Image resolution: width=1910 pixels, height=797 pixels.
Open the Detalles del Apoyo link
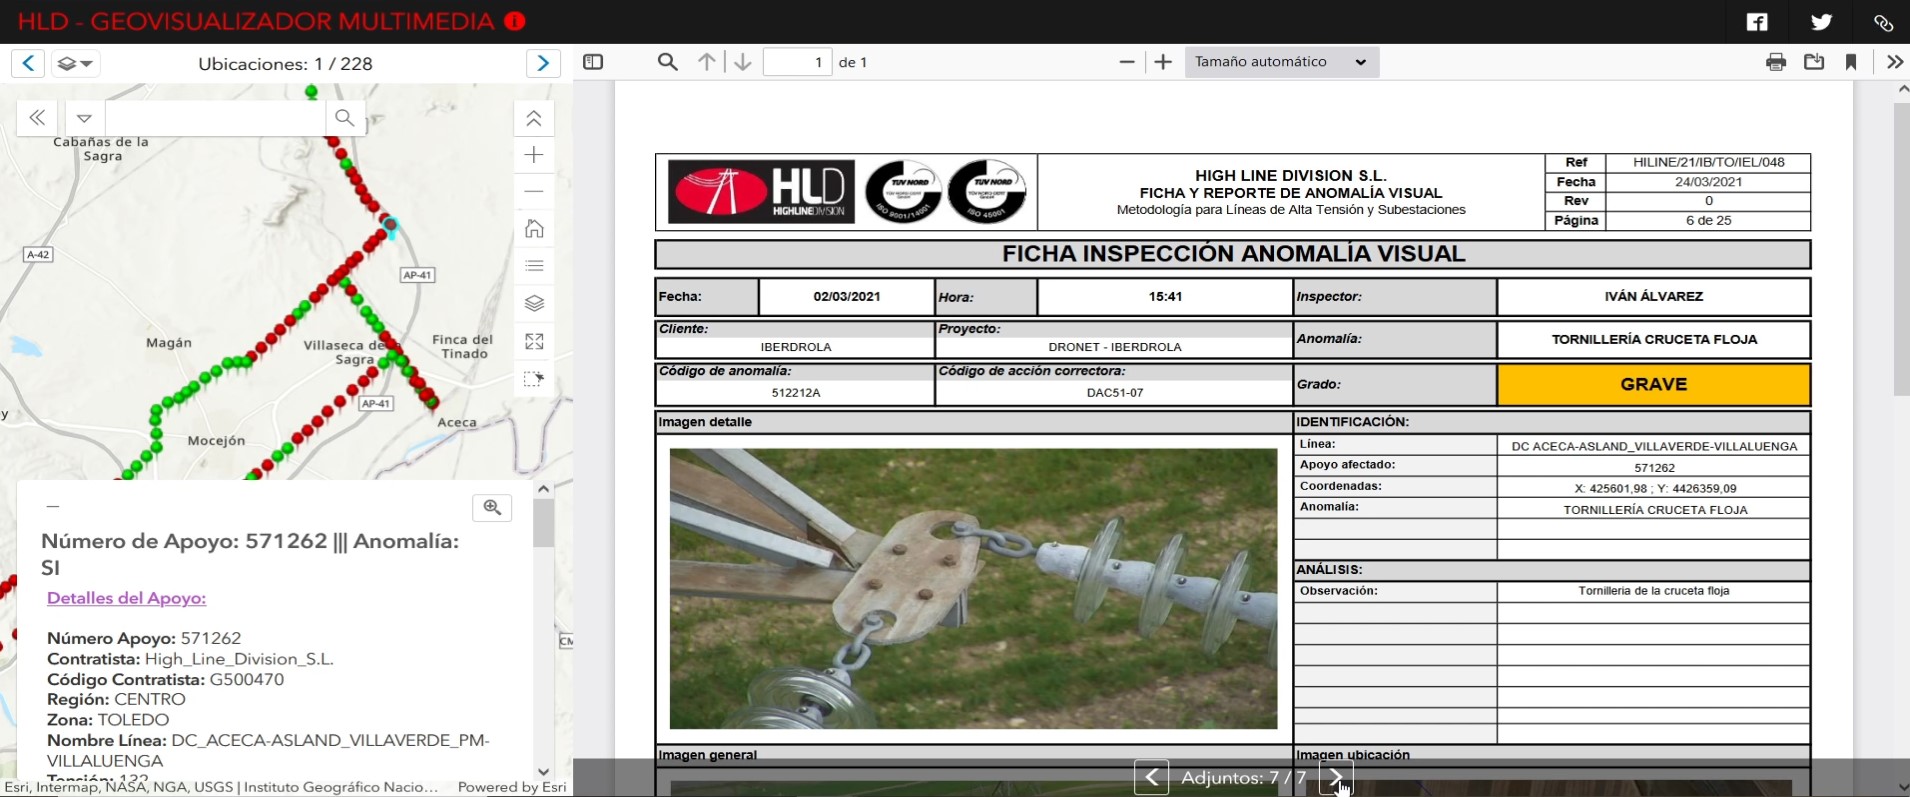126,598
